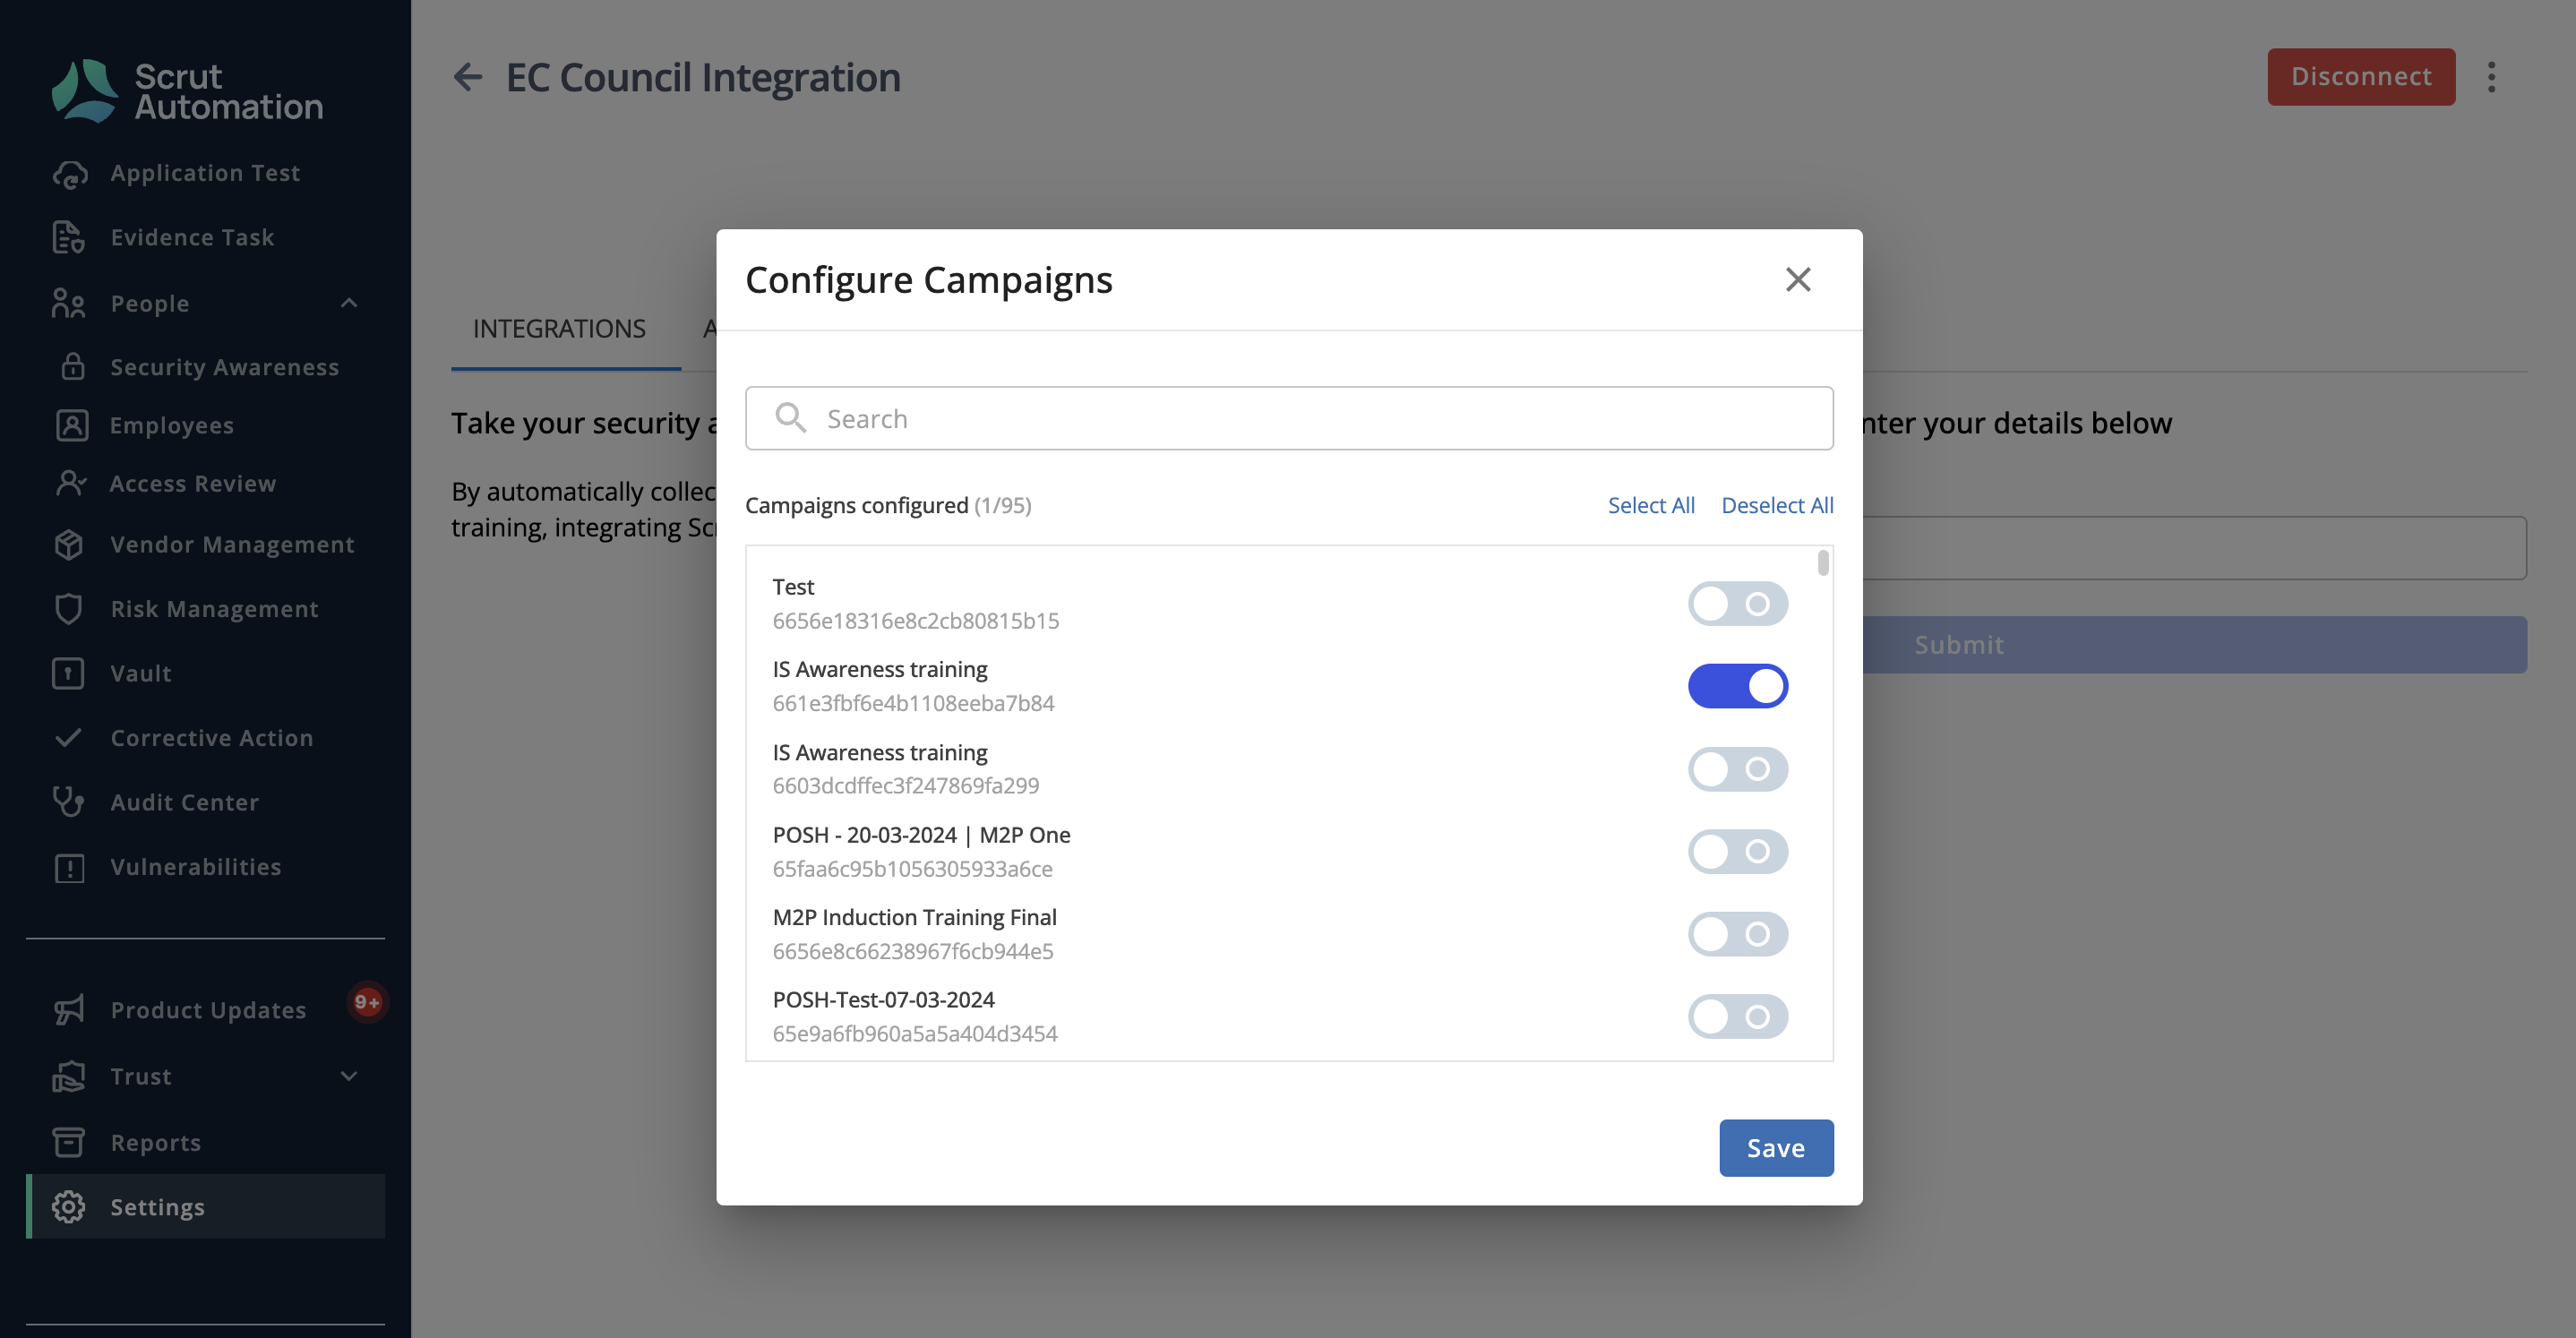Open Audit Center menu item
The width and height of the screenshot is (2576, 1338).
[x=205, y=802]
